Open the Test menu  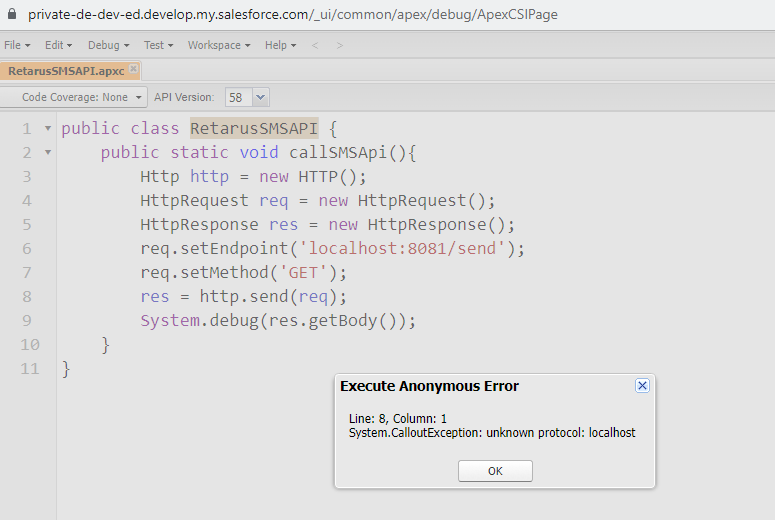coord(158,45)
